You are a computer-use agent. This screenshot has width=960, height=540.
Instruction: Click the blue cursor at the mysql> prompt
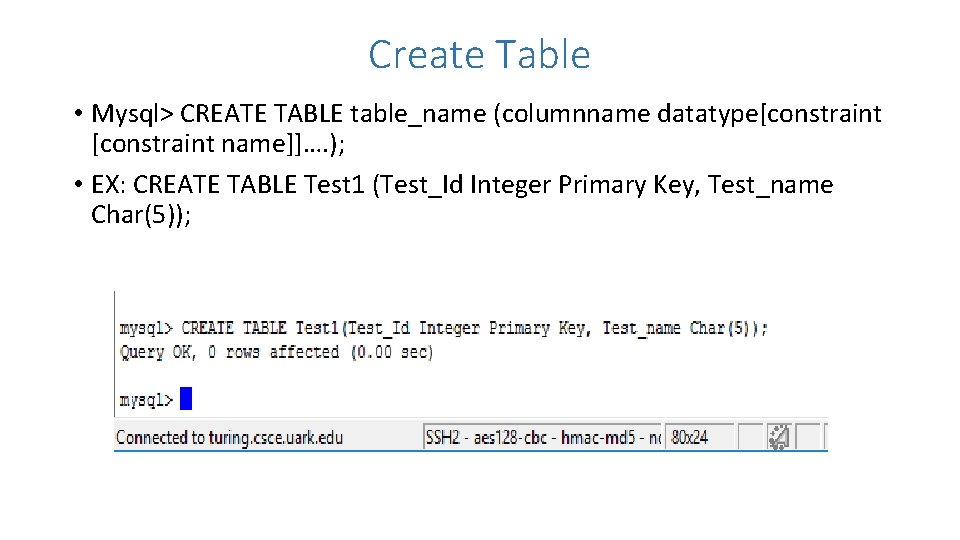pyautogui.click(x=186, y=399)
